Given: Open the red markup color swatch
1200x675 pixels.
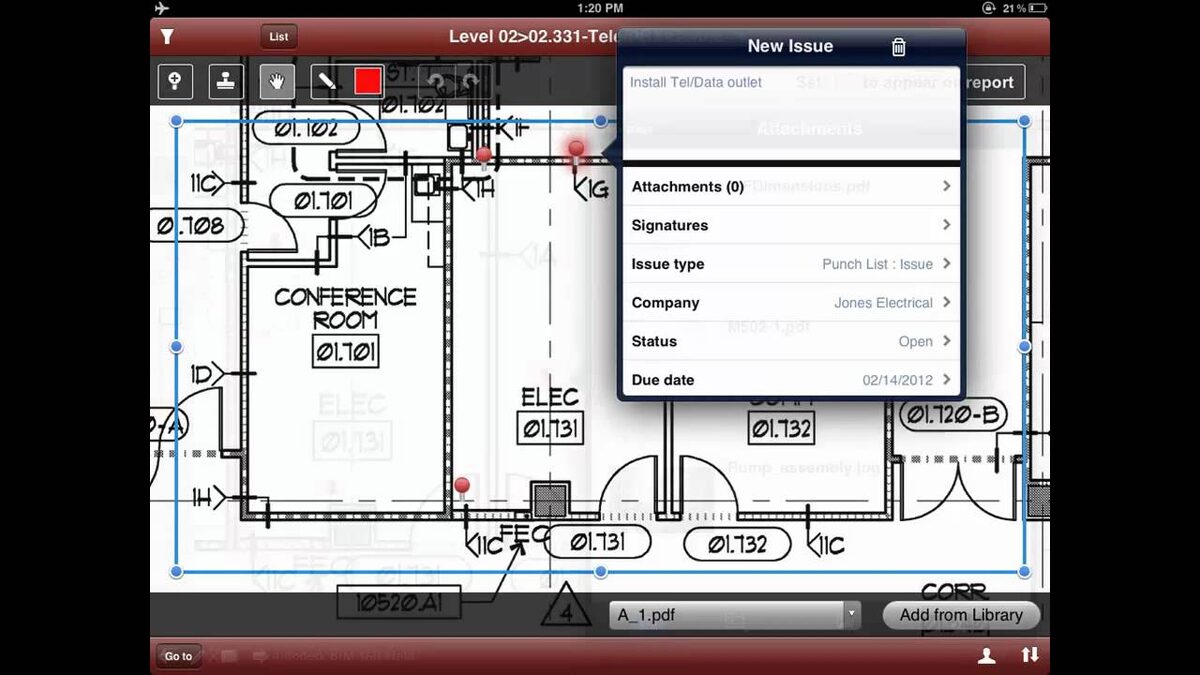Looking at the screenshot, I should (368, 81).
